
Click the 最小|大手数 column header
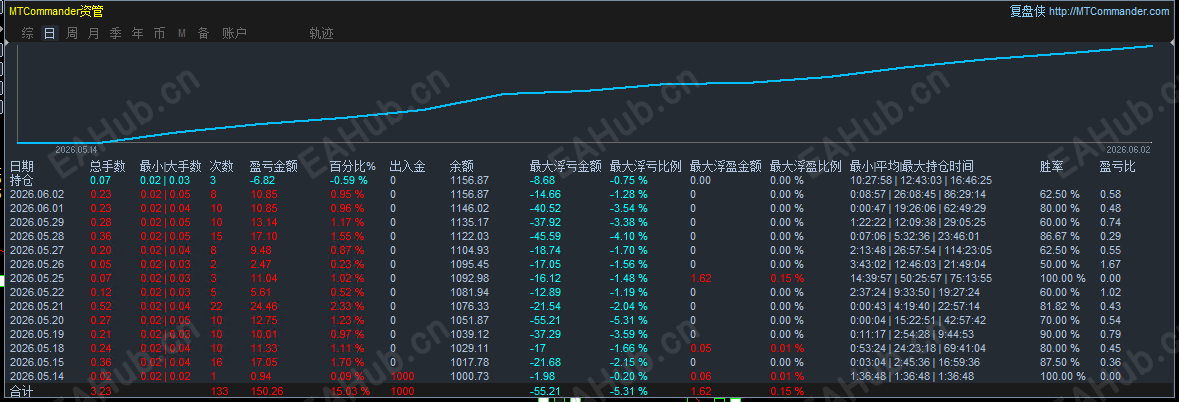[x=171, y=166]
